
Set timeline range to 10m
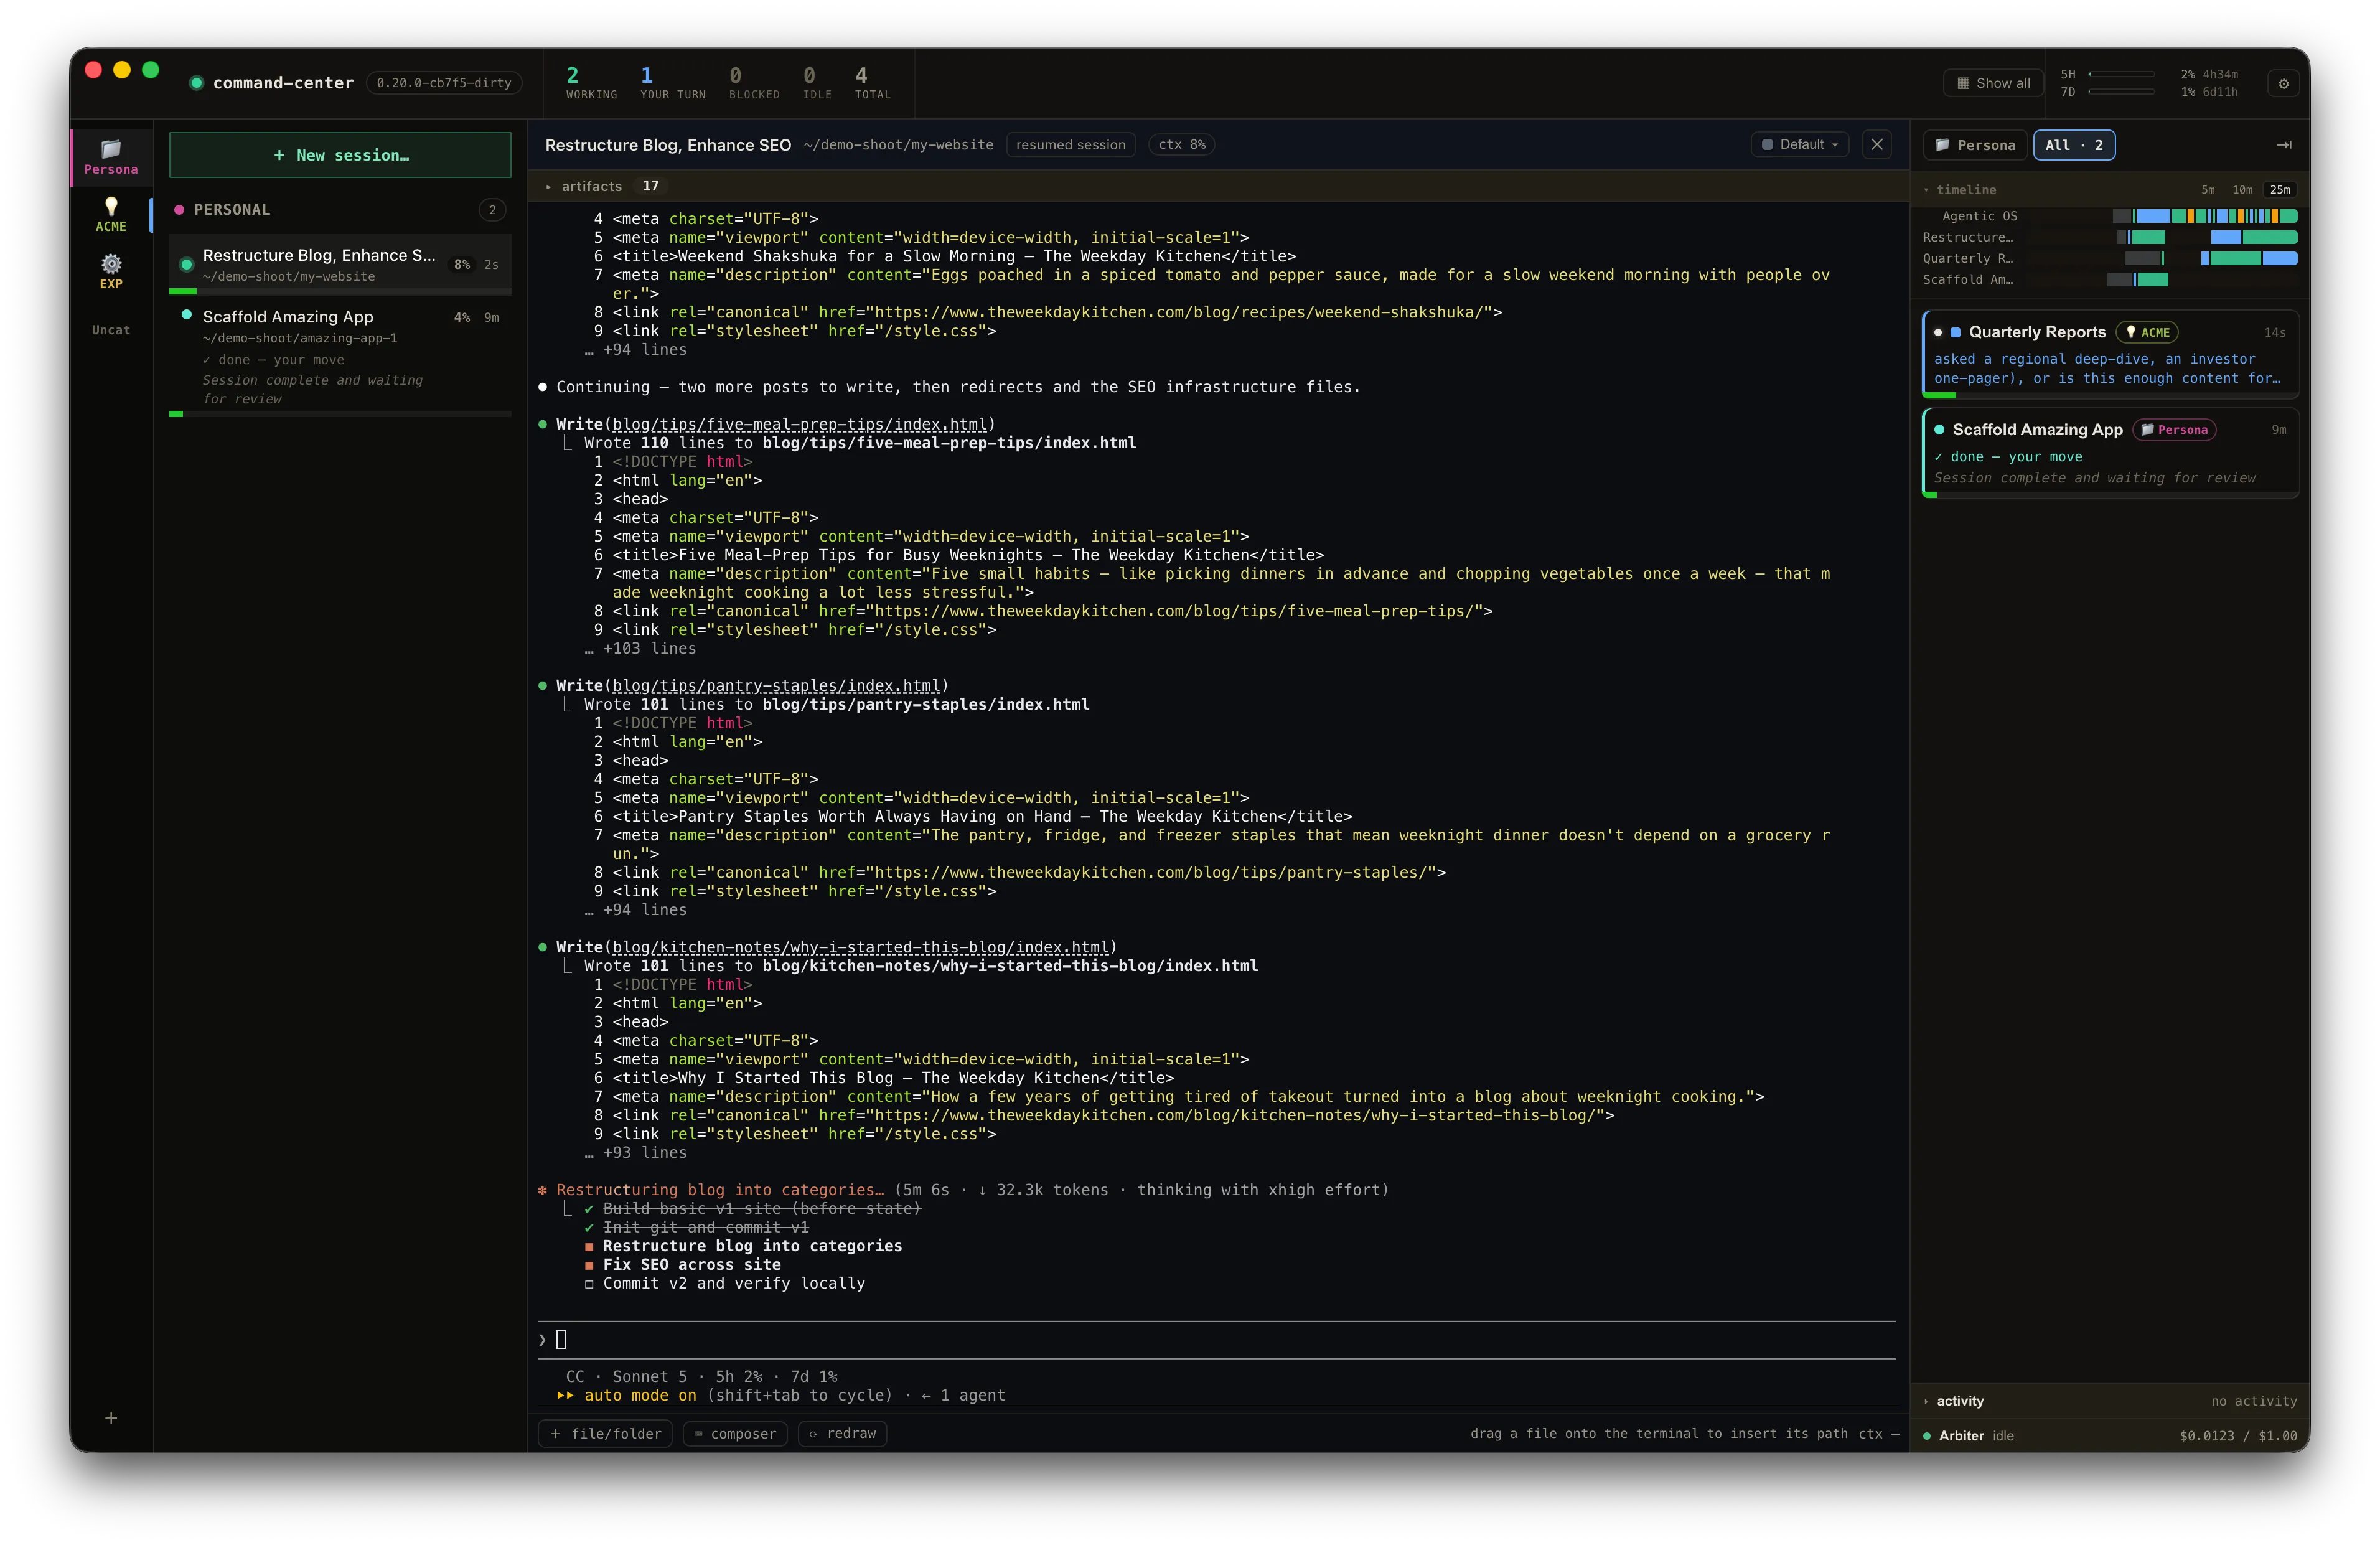click(2242, 190)
